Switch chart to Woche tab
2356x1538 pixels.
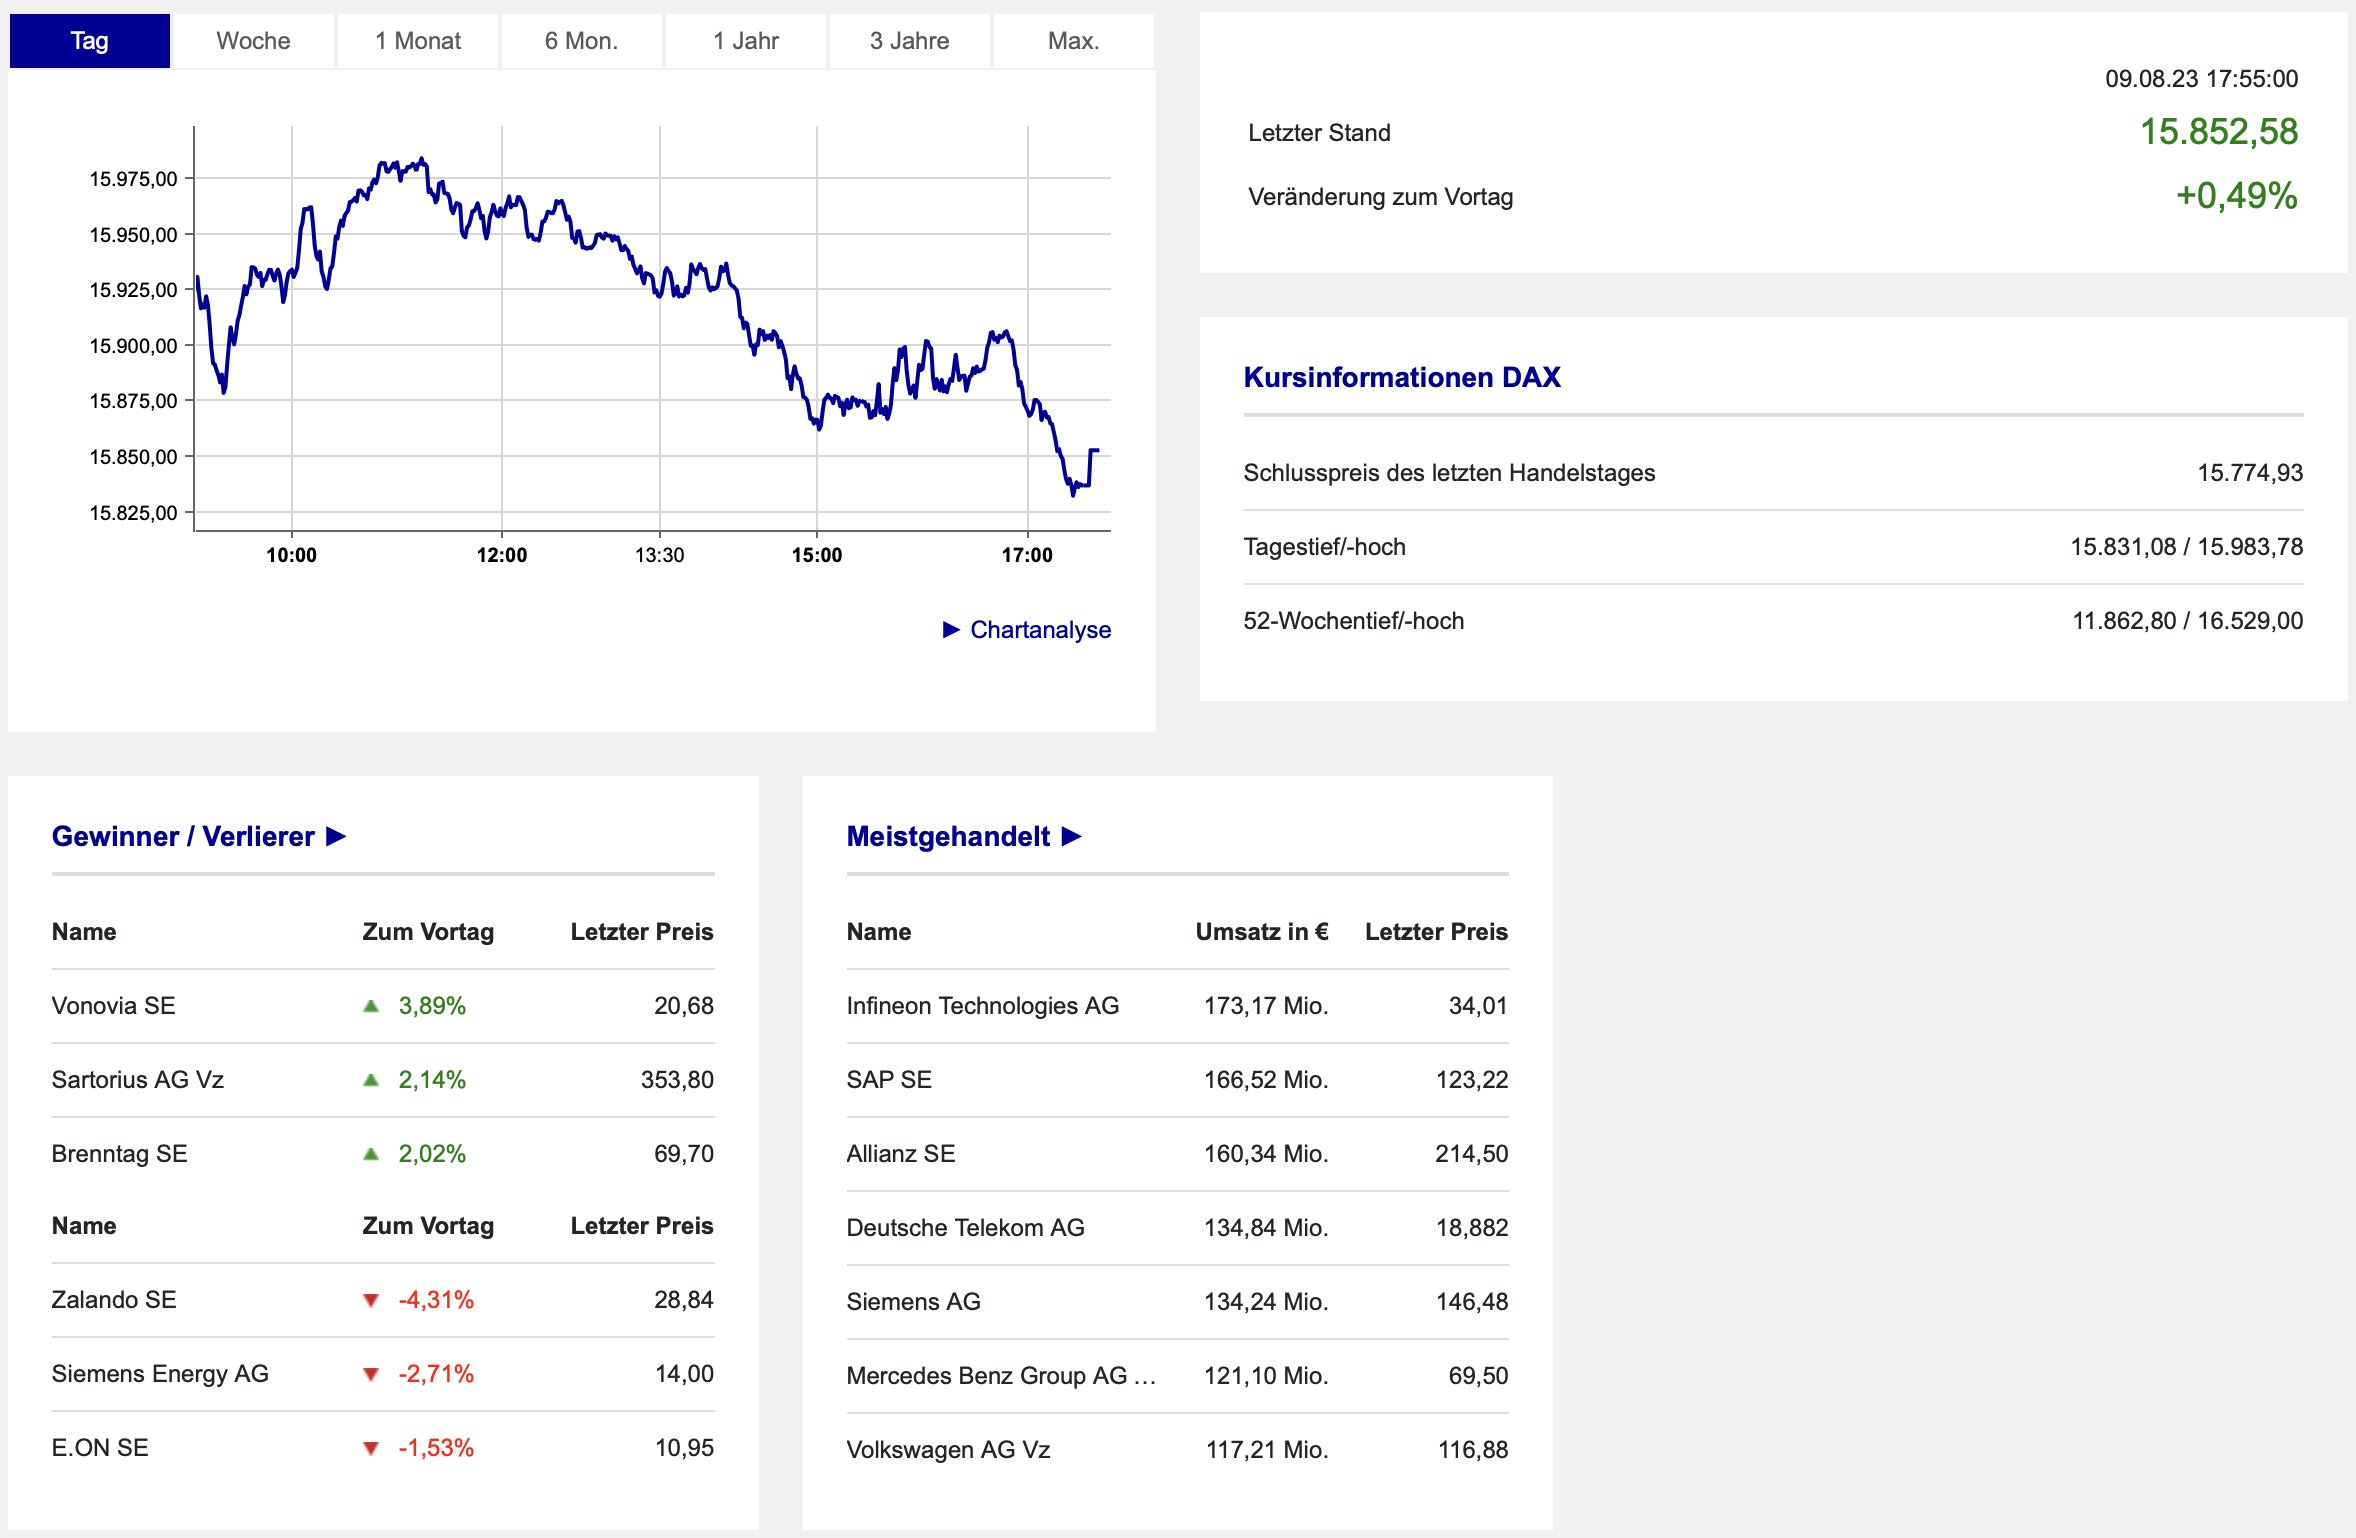point(253,41)
